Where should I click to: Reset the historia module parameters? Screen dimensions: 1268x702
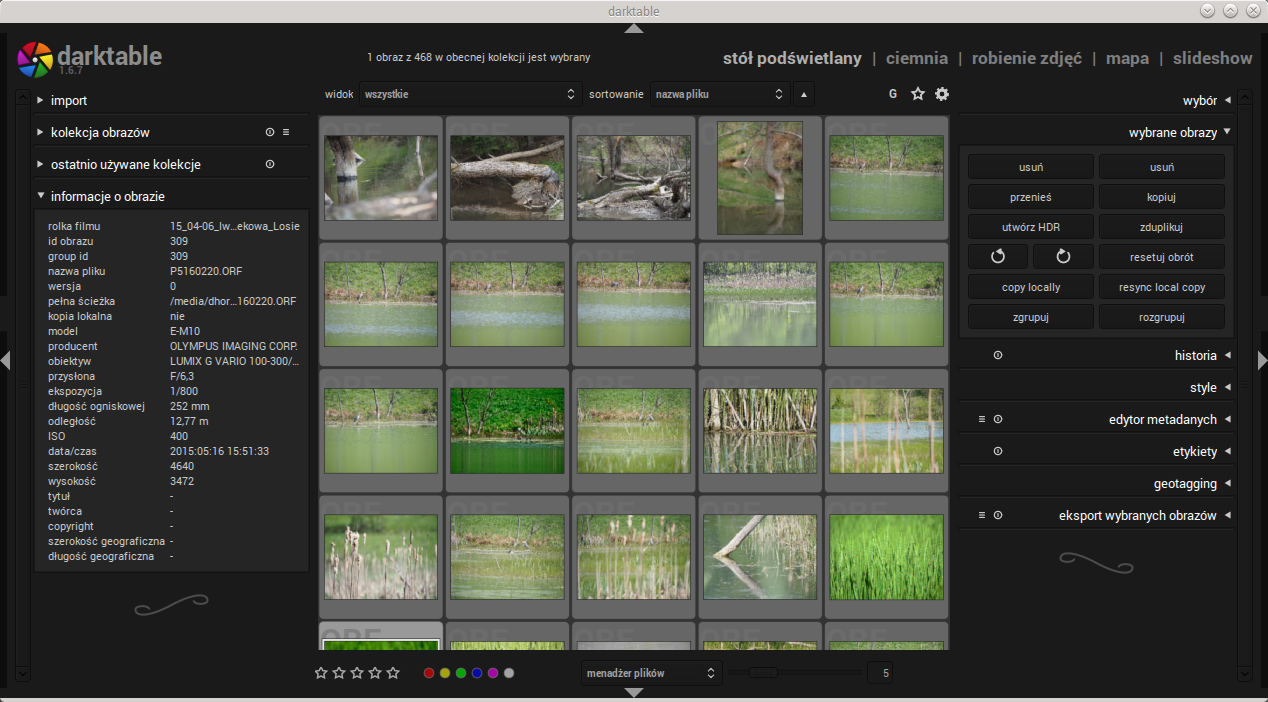pos(998,356)
